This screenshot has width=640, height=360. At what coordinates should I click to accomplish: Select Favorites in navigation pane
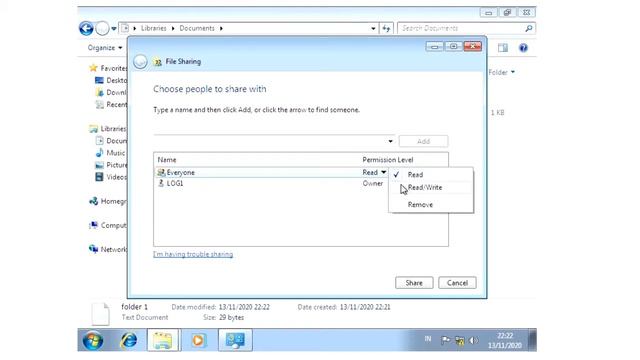click(108, 68)
